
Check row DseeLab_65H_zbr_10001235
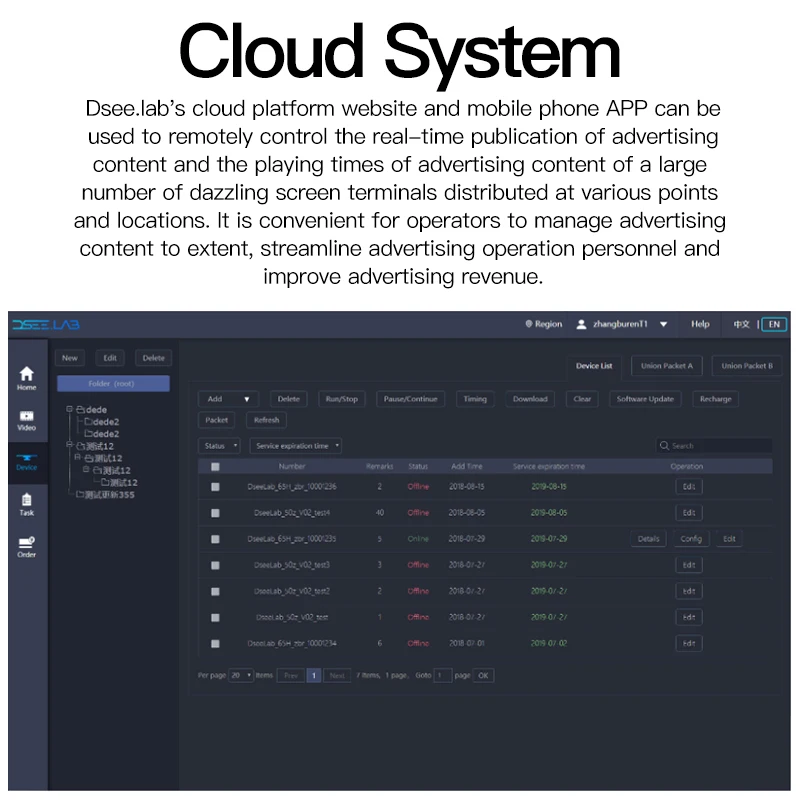click(x=215, y=539)
